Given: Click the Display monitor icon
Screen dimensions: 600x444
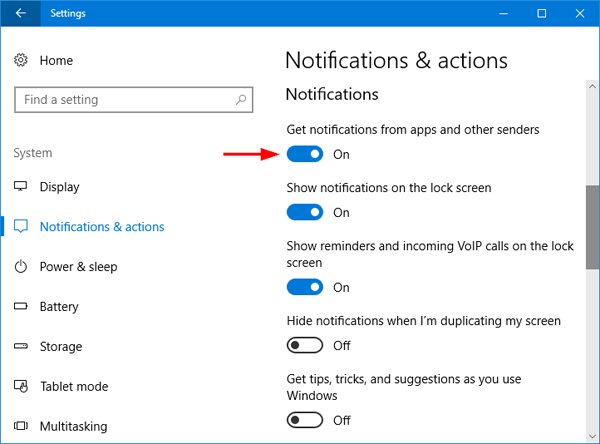Looking at the screenshot, I should [x=21, y=187].
